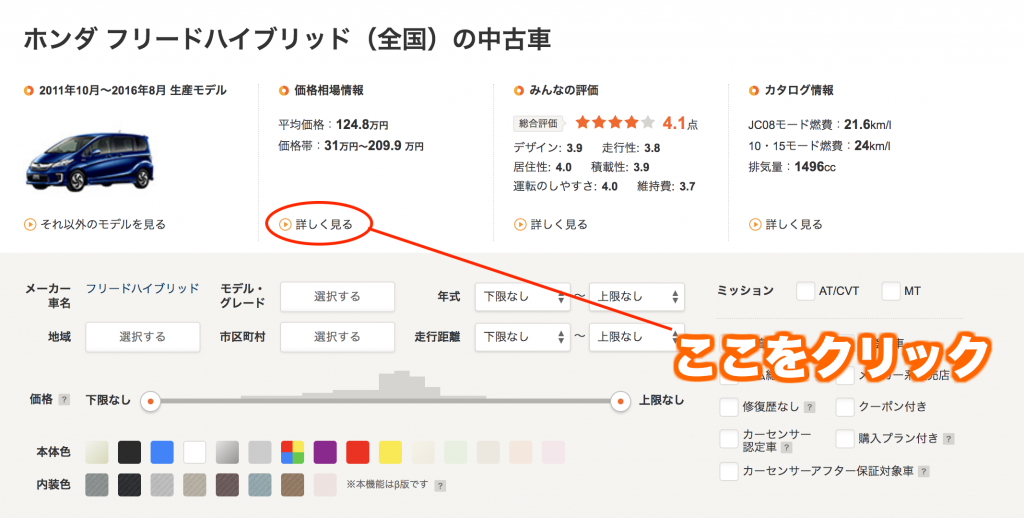Enable the 修復歴なし checkbox
1024x518 pixels.
729,406
